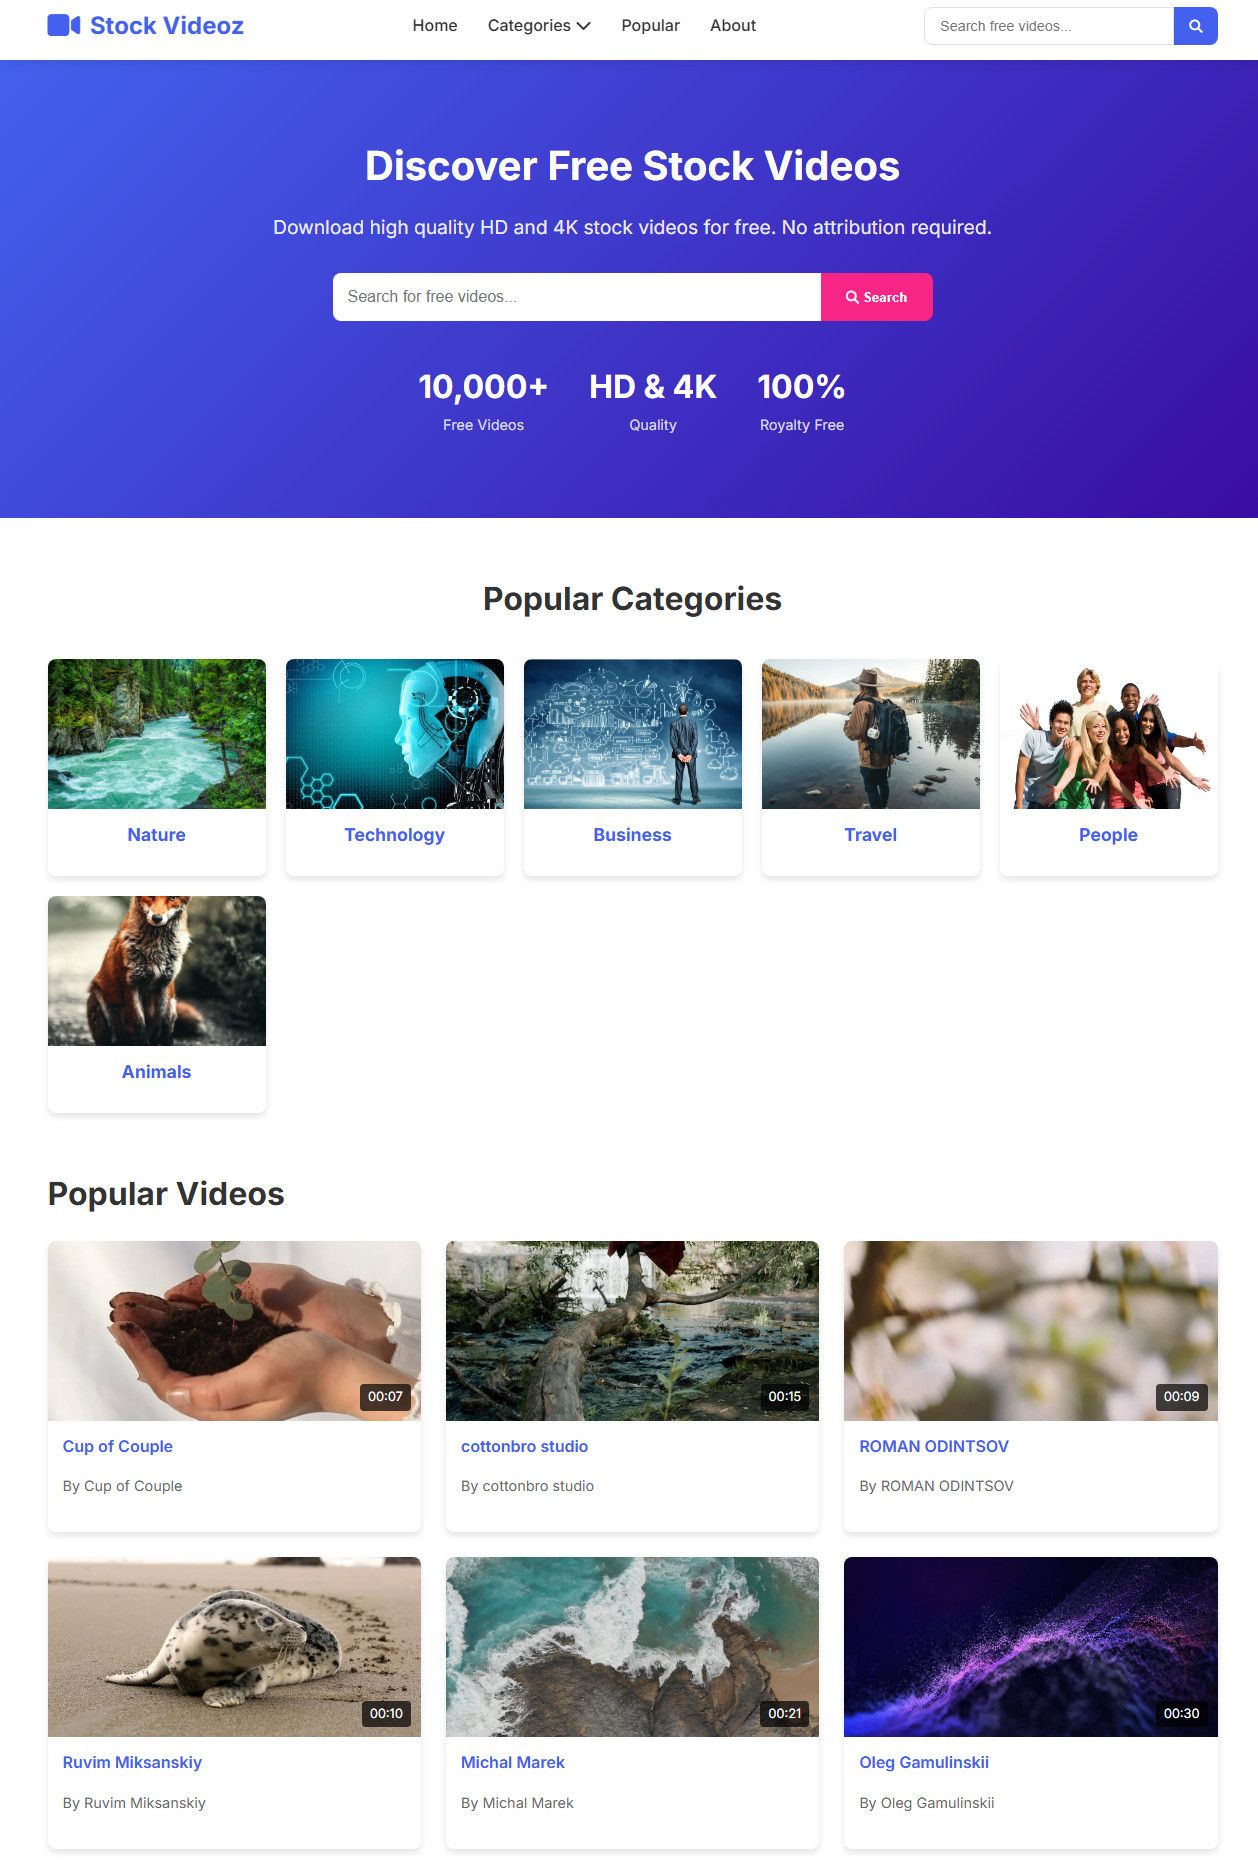Go to the Popular menu item
This screenshot has height=1862, width=1258.
pyautogui.click(x=650, y=26)
